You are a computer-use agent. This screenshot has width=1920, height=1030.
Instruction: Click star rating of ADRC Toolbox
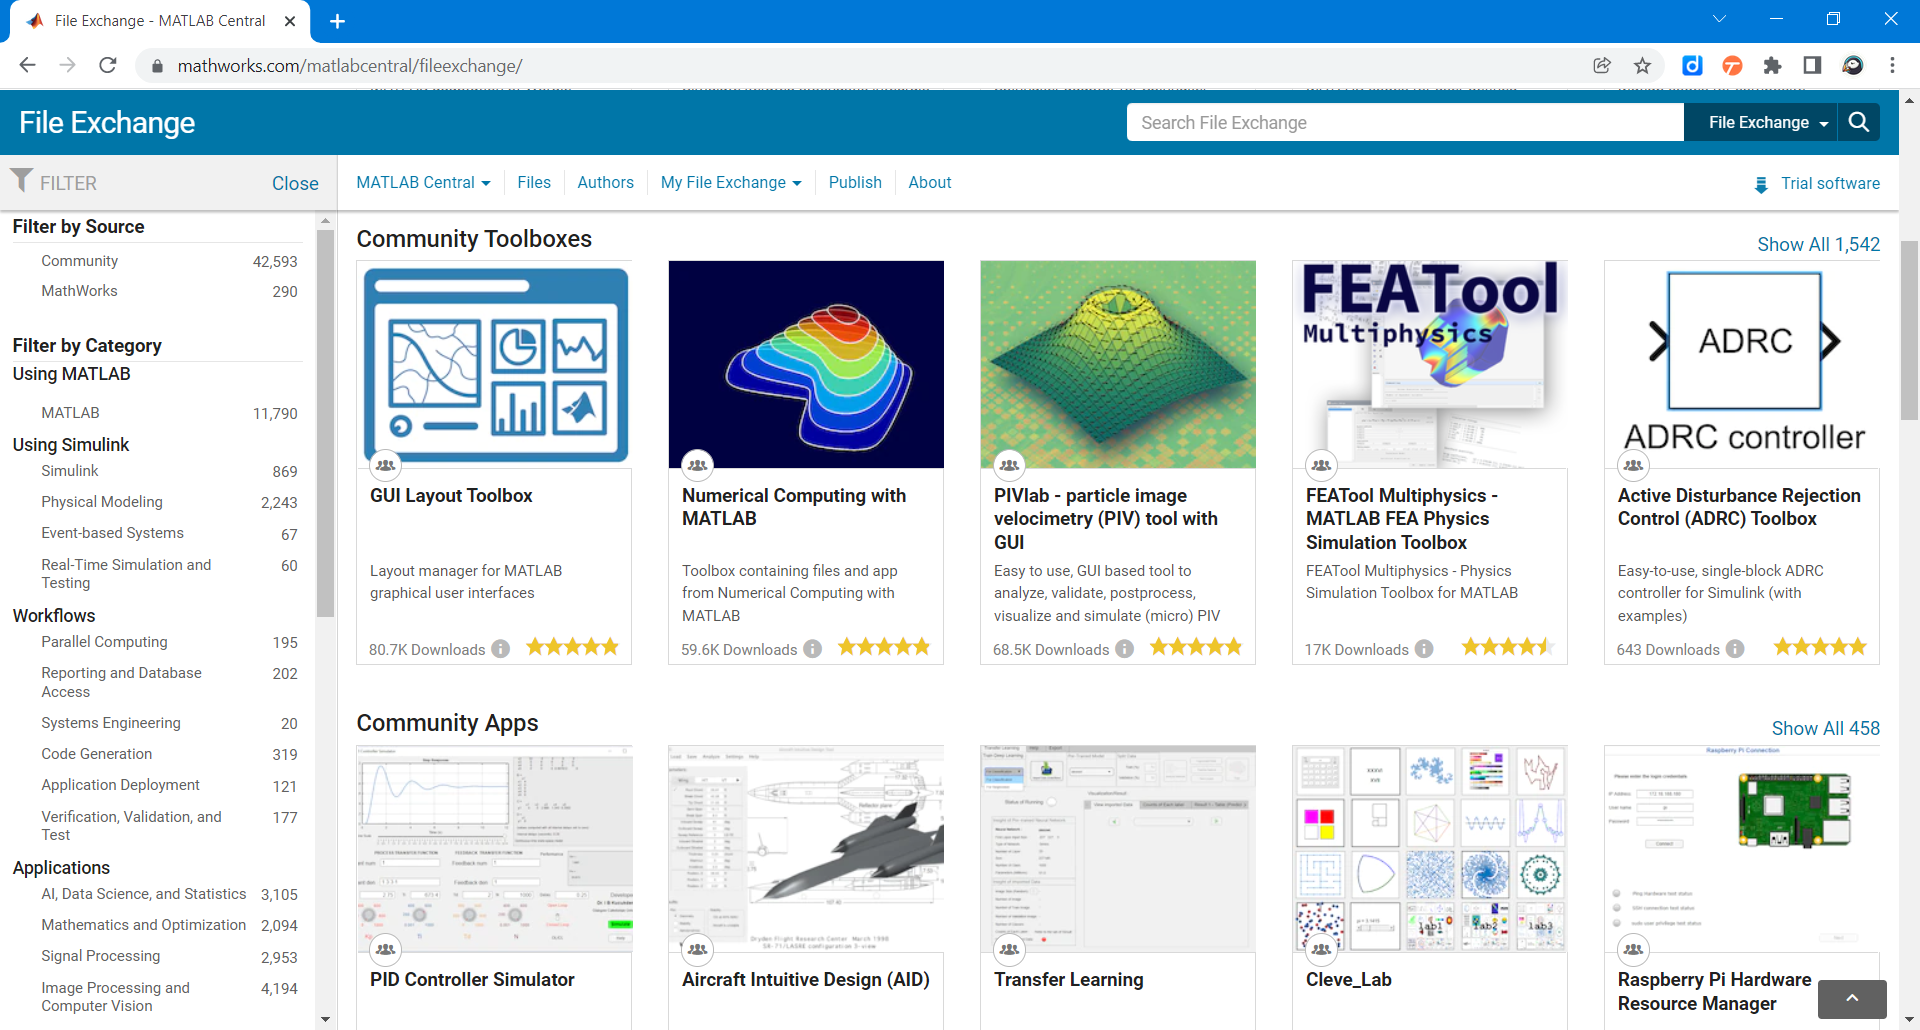tap(1820, 647)
